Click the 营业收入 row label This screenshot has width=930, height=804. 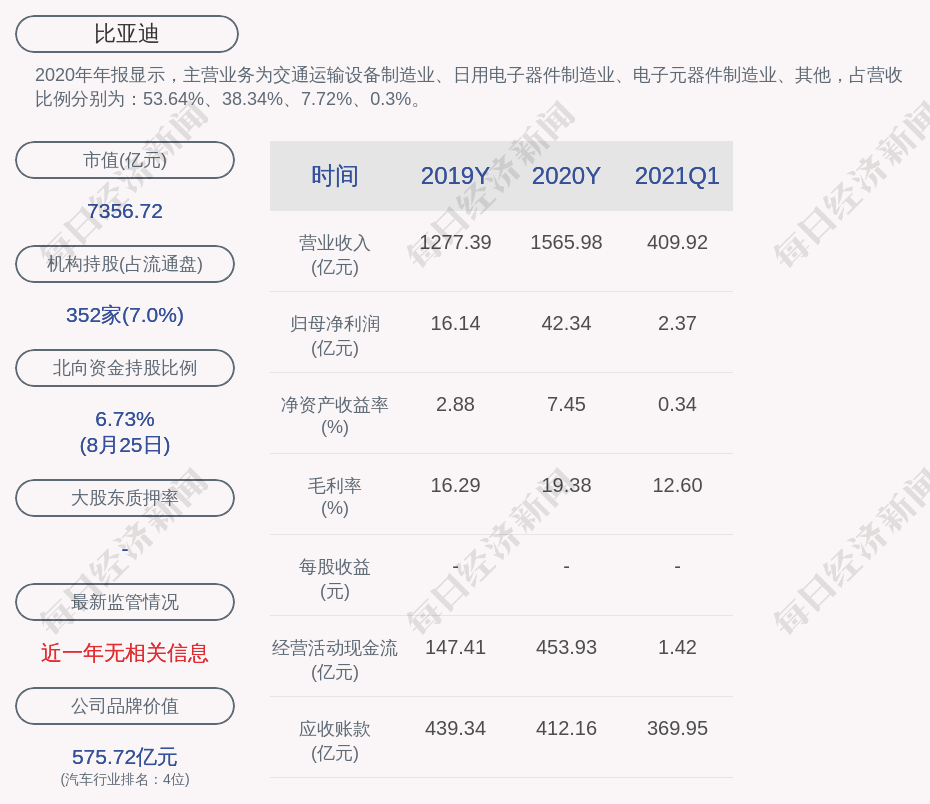click(335, 255)
